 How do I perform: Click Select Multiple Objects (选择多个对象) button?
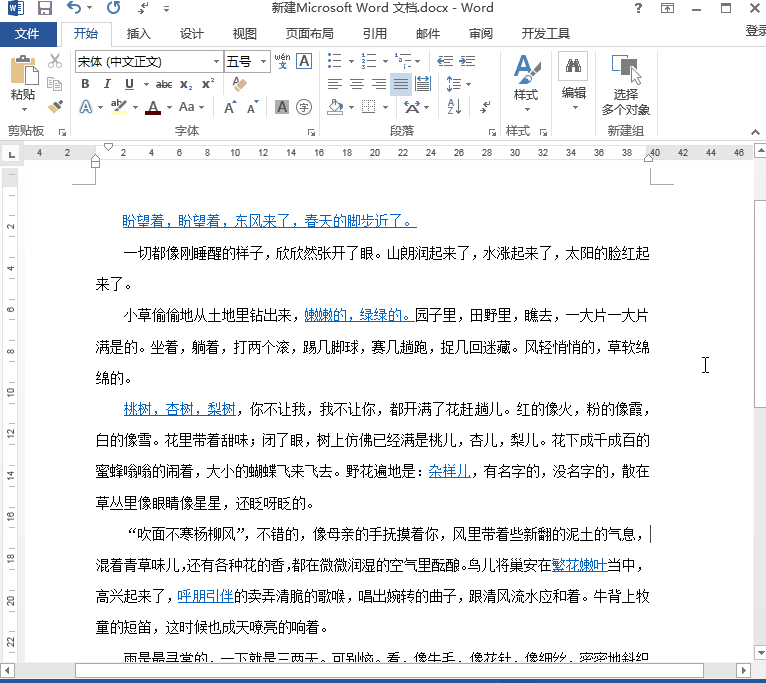pos(626,85)
